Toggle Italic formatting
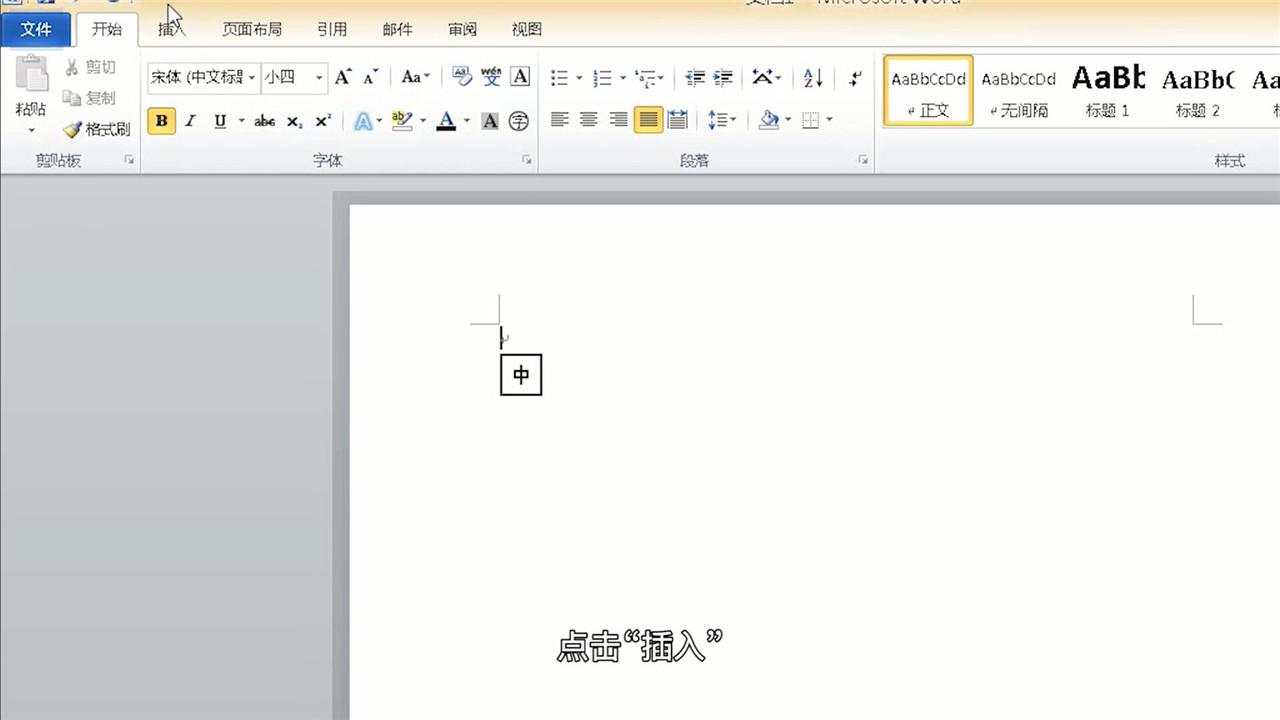This screenshot has width=1280, height=720. coord(190,121)
